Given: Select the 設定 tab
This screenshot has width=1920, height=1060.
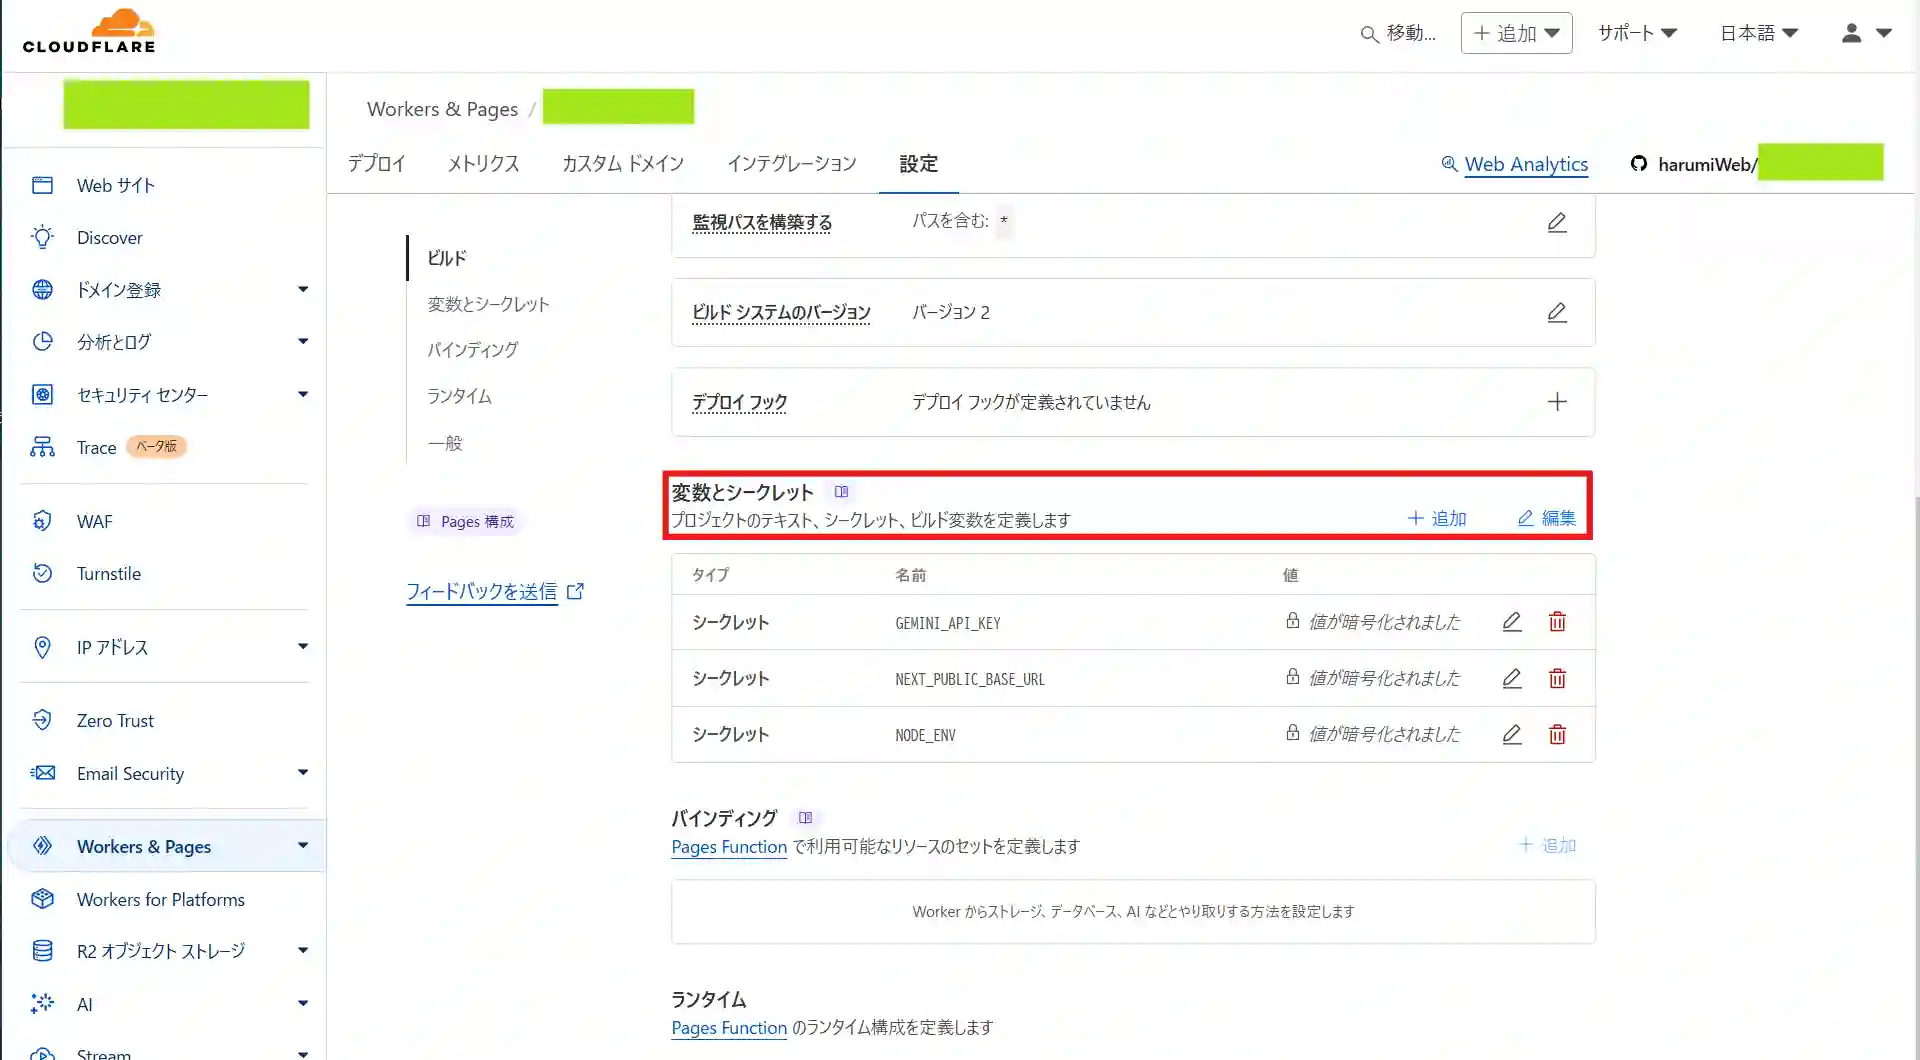Looking at the screenshot, I should pyautogui.click(x=918, y=164).
